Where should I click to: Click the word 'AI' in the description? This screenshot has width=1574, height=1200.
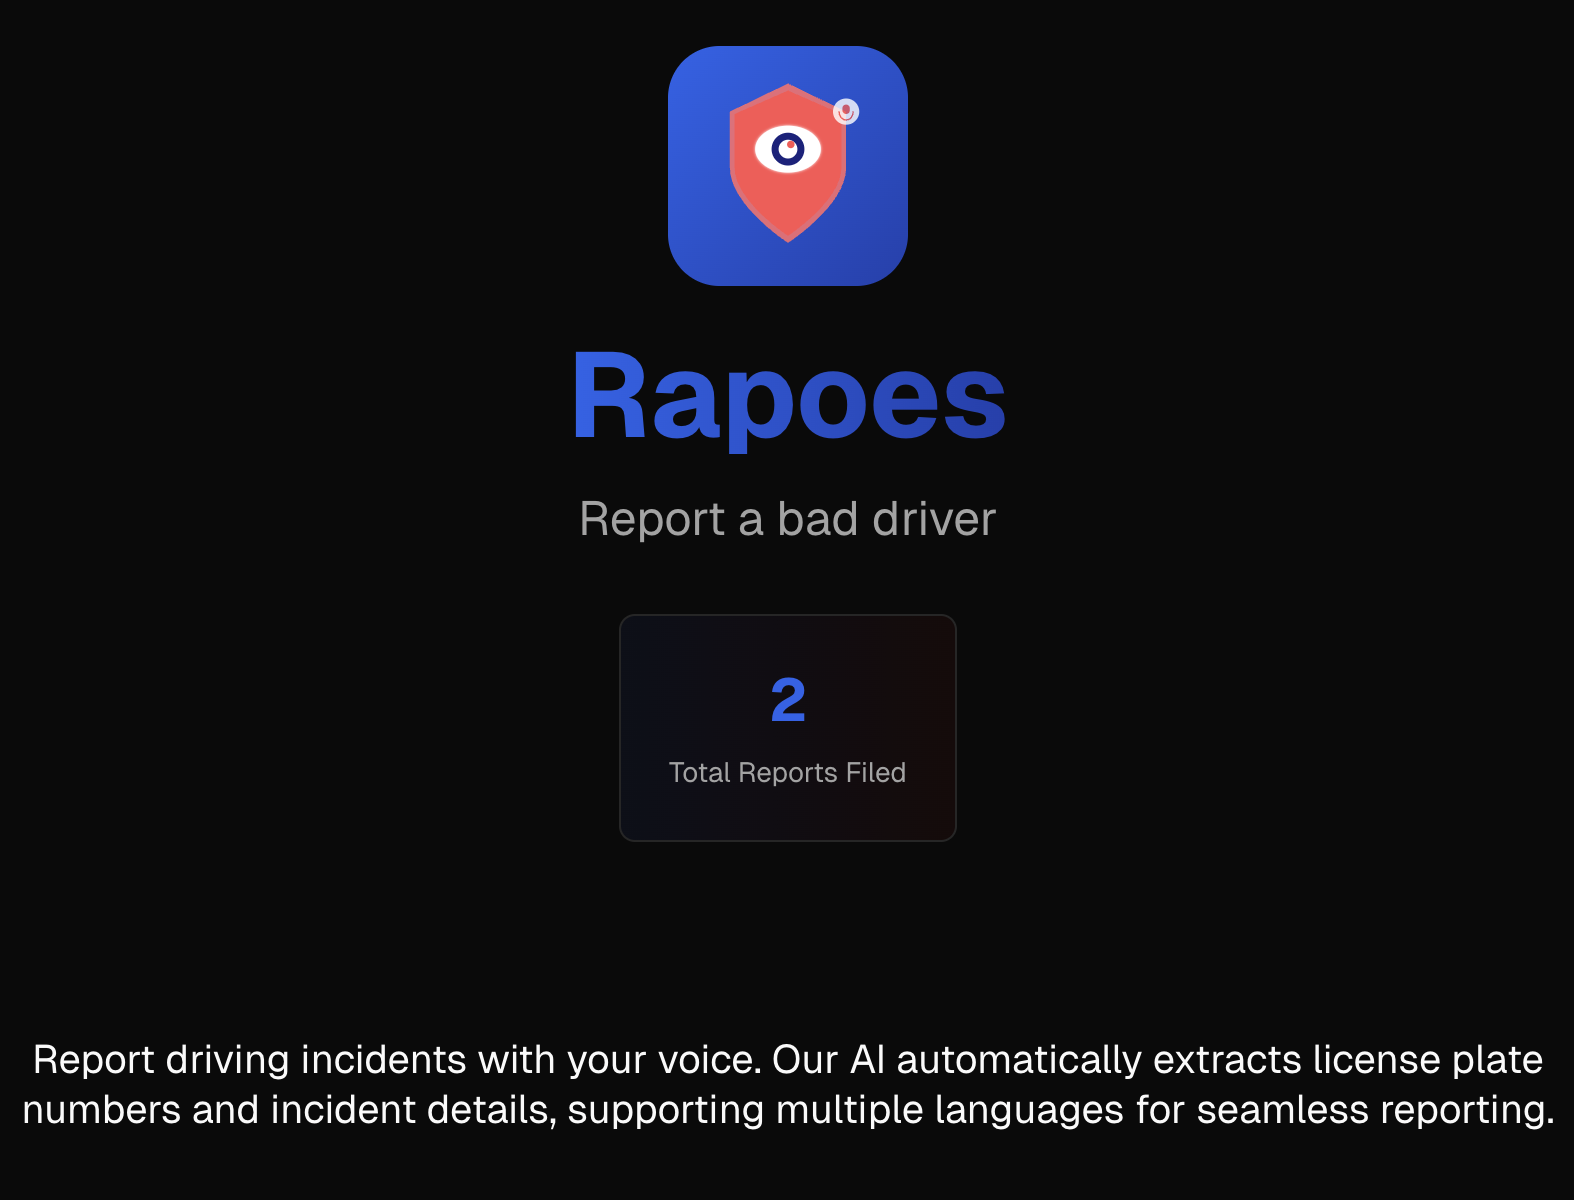click(x=868, y=1060)
